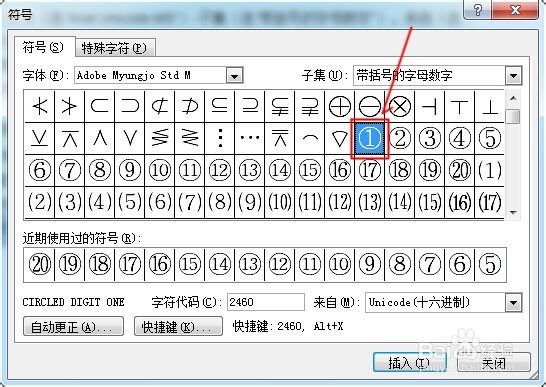Pick parenthesized (10) in the symbol grid
Image resolution: width=546 pixels, height=387 pixels.
tap(280, 202)
